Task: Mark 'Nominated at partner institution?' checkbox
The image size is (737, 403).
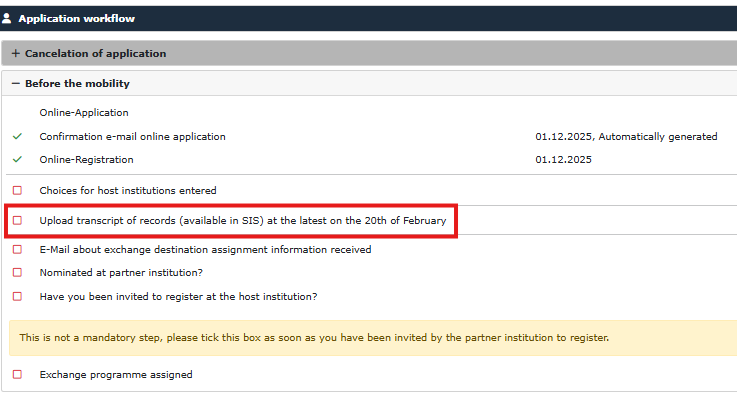Action: tap(17, 272)
